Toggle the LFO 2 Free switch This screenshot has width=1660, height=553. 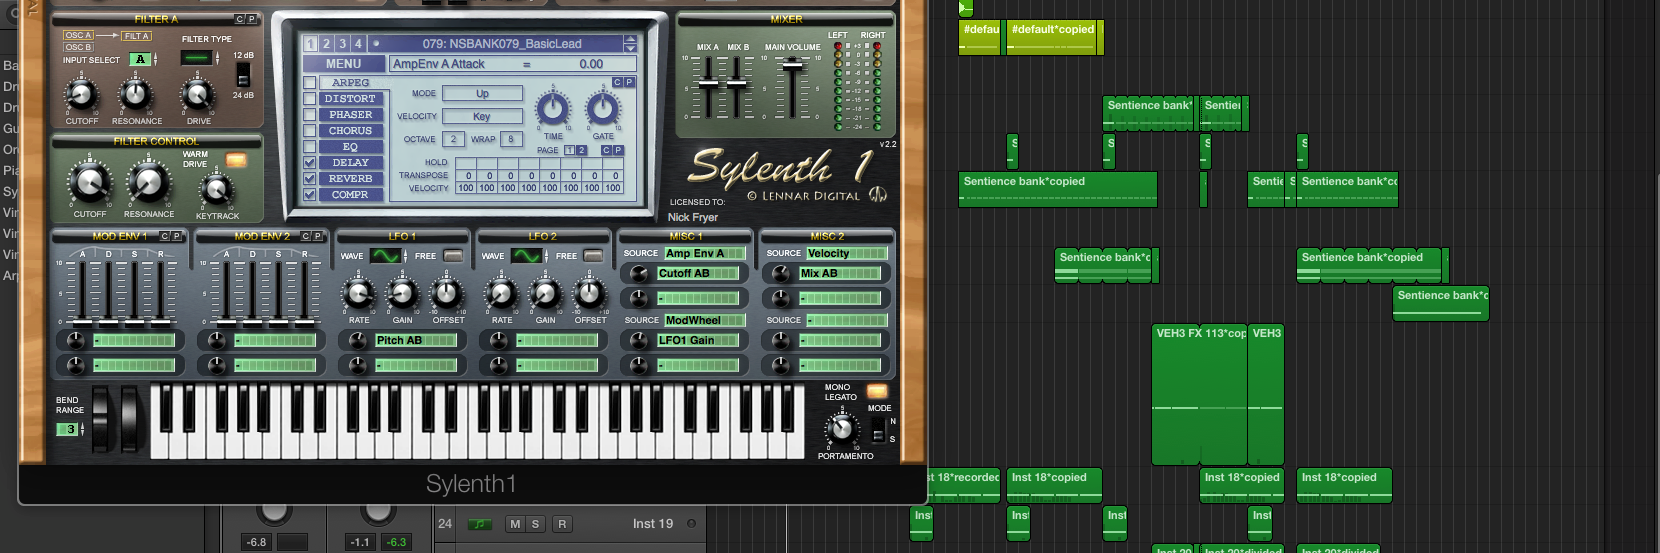594,256
